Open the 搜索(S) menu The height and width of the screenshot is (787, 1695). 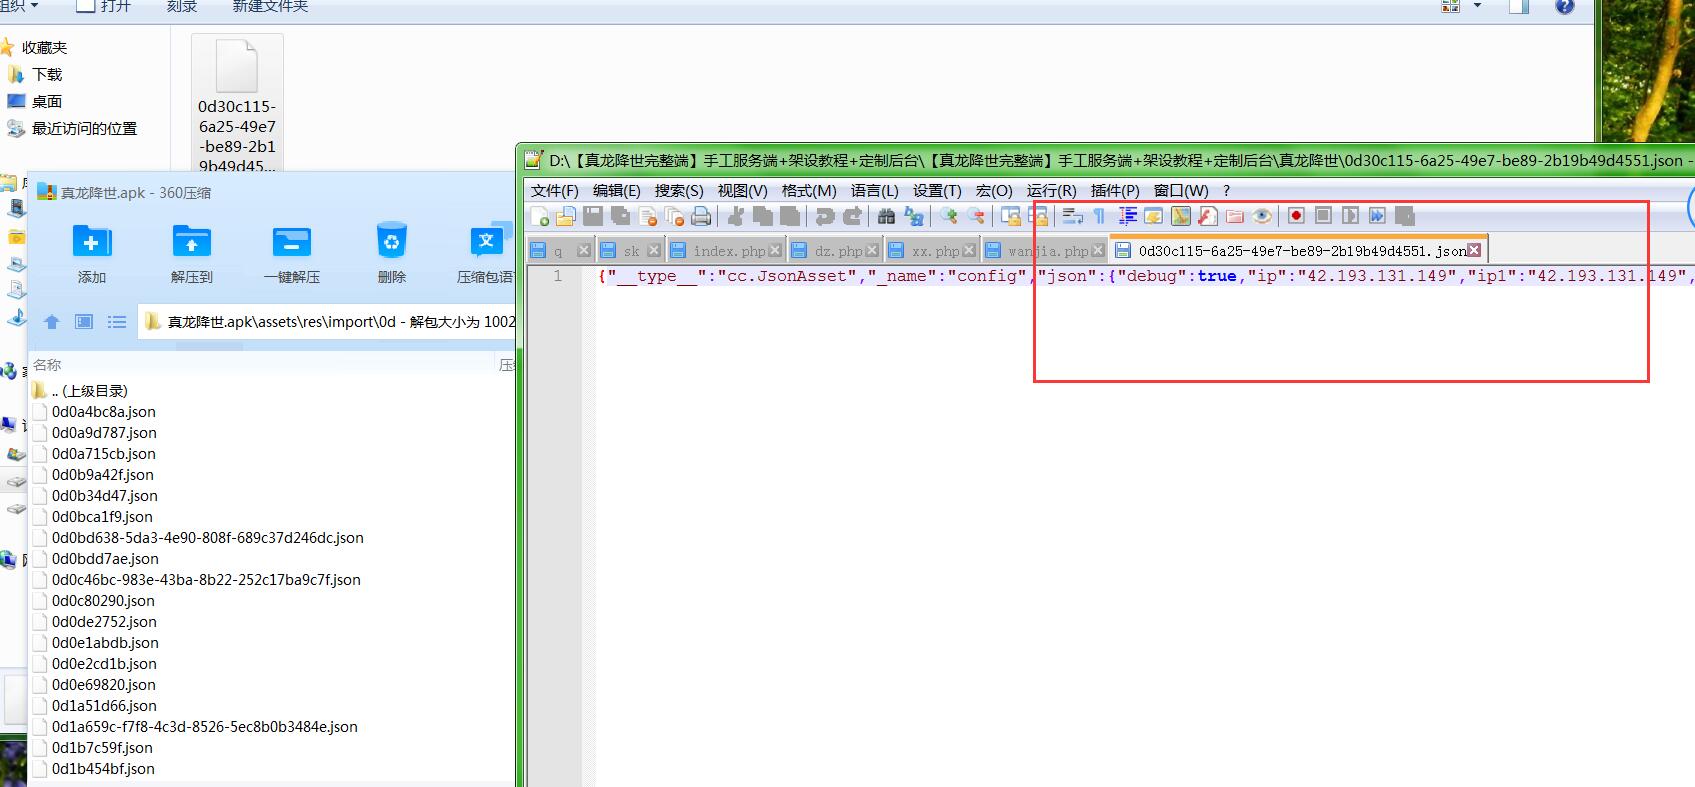[678, 190]
